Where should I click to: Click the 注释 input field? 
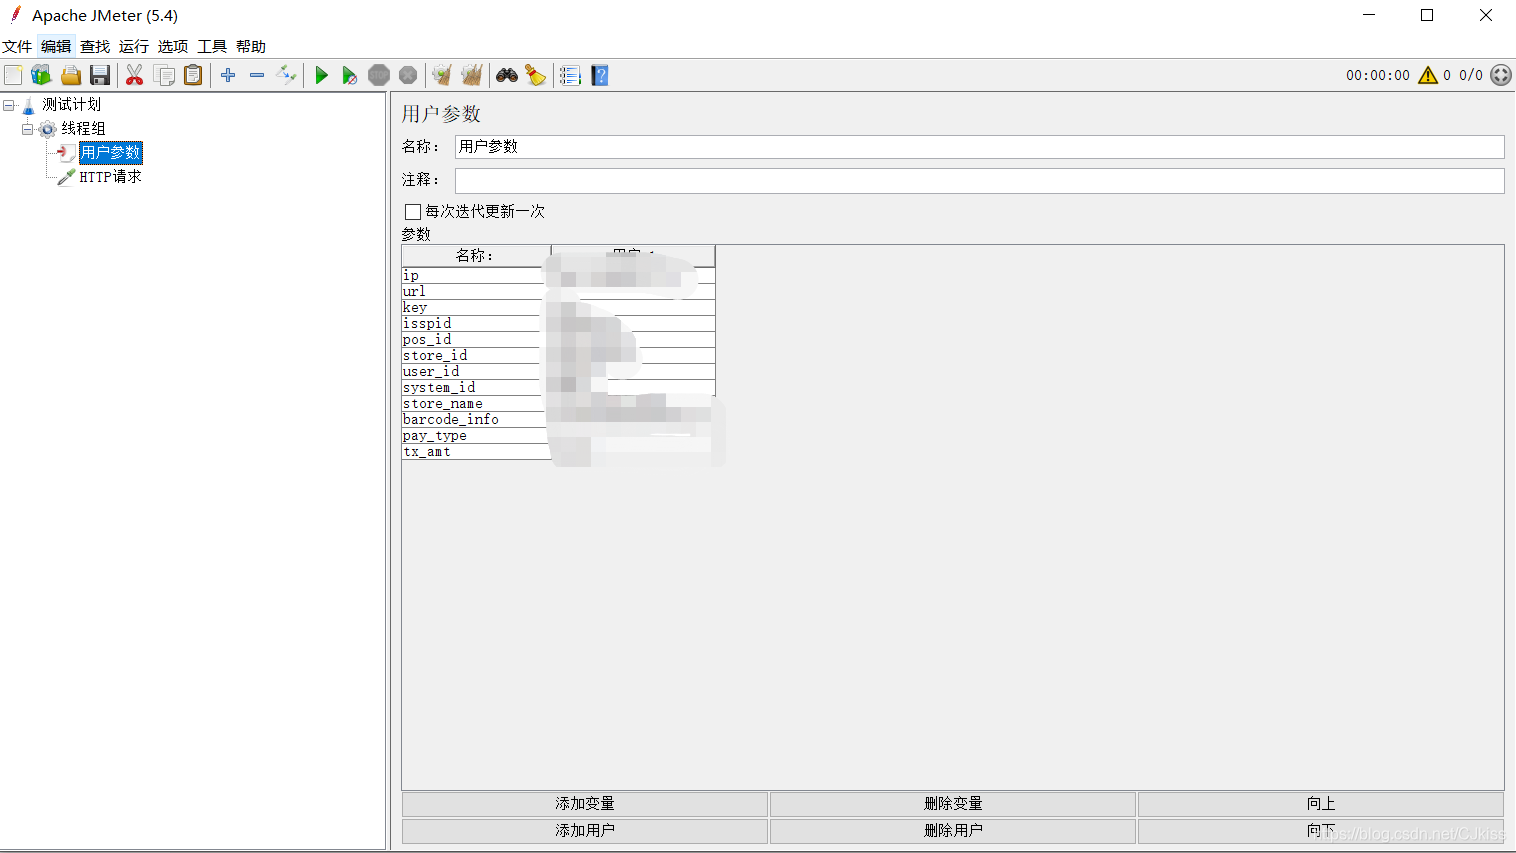click(x=979, y=180)
